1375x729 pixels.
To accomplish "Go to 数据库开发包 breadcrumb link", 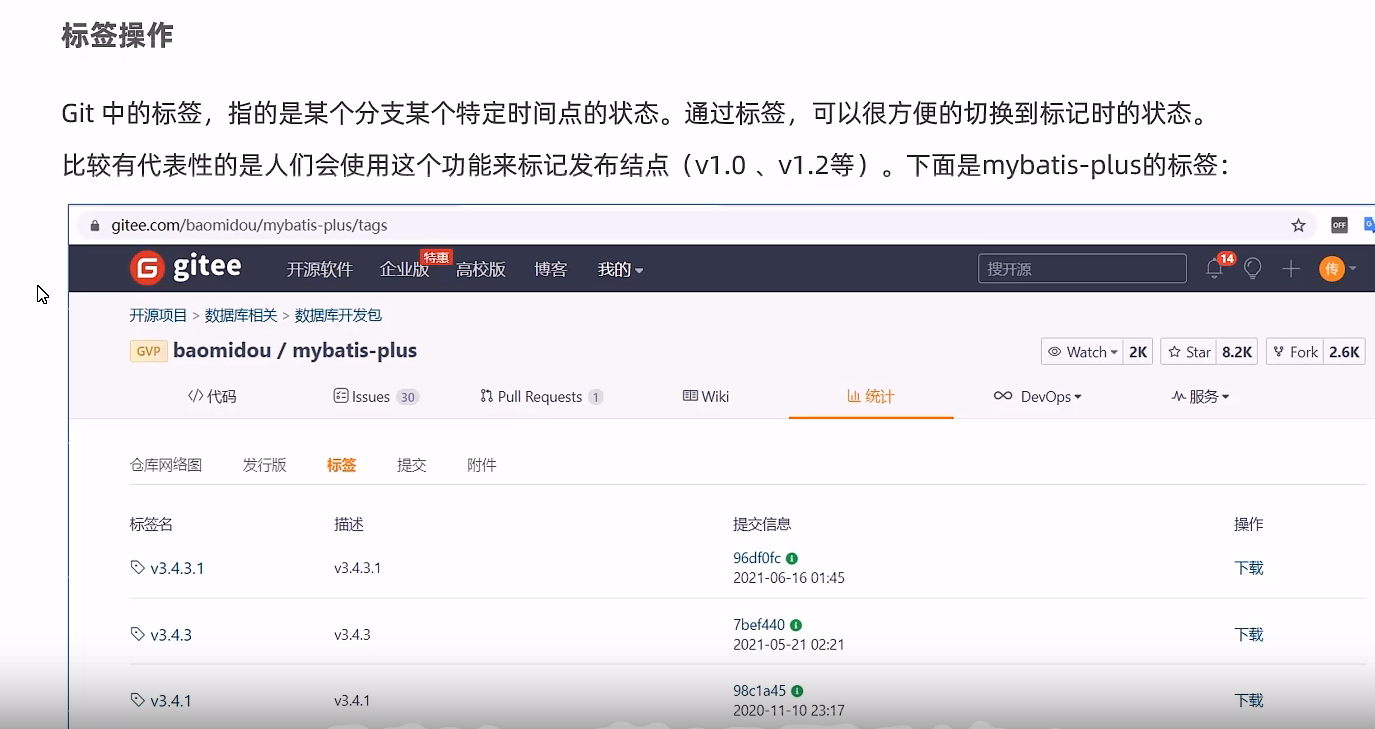I will (x=338, y=315).
